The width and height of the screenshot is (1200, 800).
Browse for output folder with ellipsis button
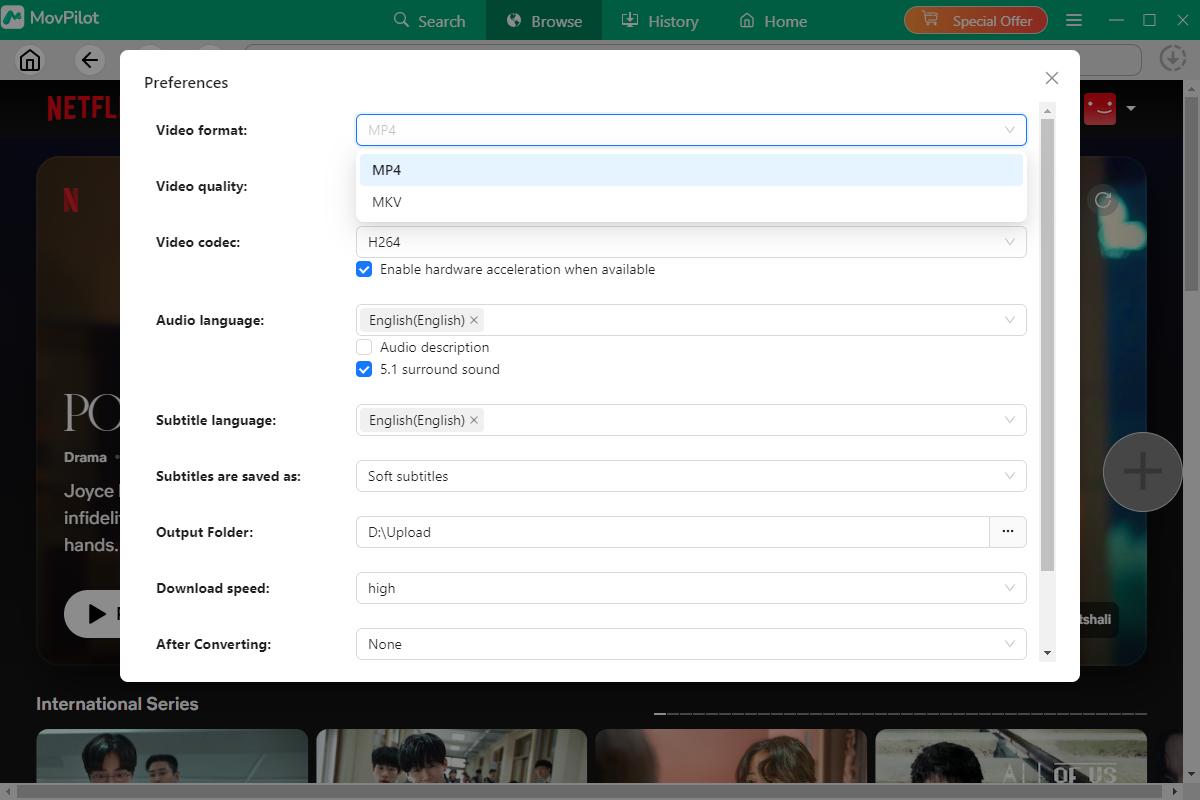tap(1008, 532)
